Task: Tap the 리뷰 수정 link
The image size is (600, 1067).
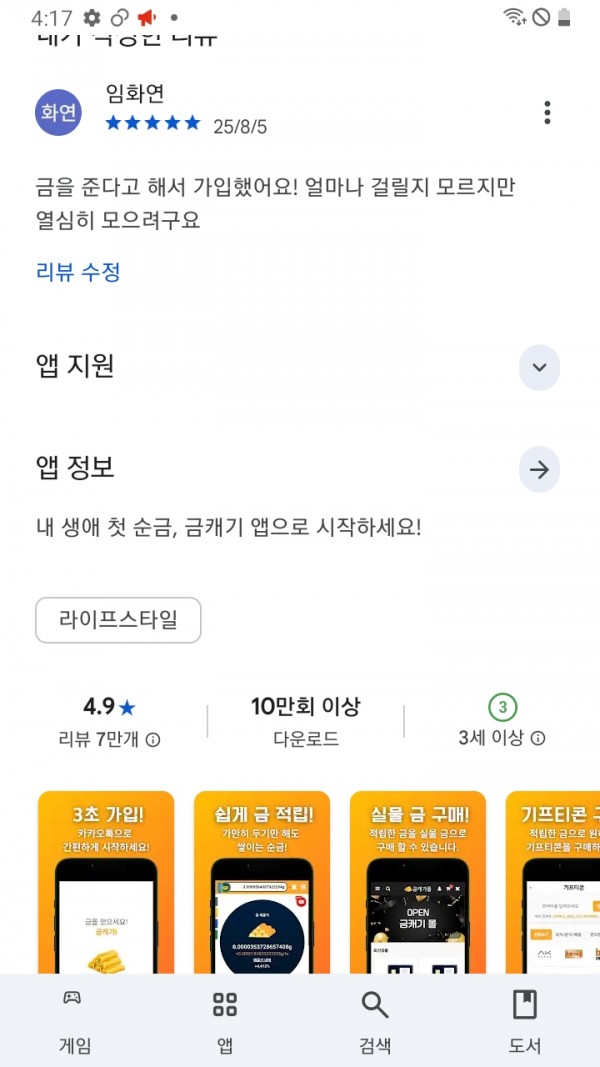Action: pyautogui.click(x=78, y=273)
